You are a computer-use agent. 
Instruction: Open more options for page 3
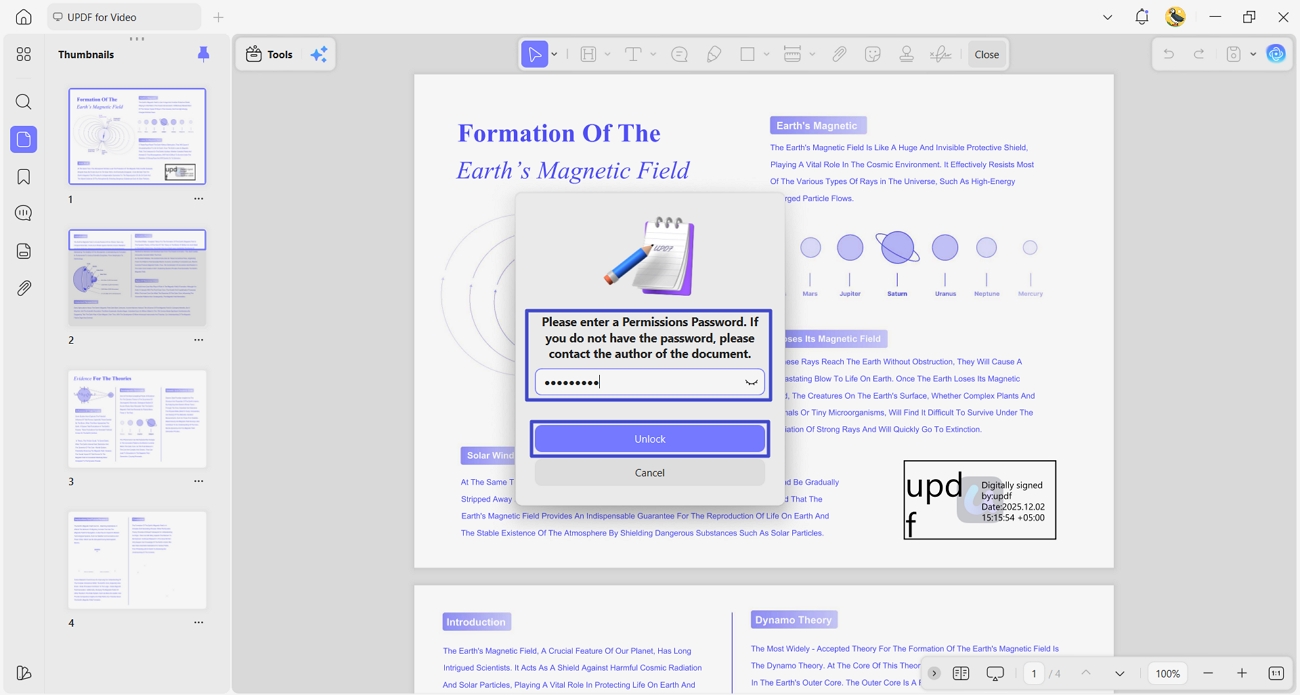click(198, 481)
